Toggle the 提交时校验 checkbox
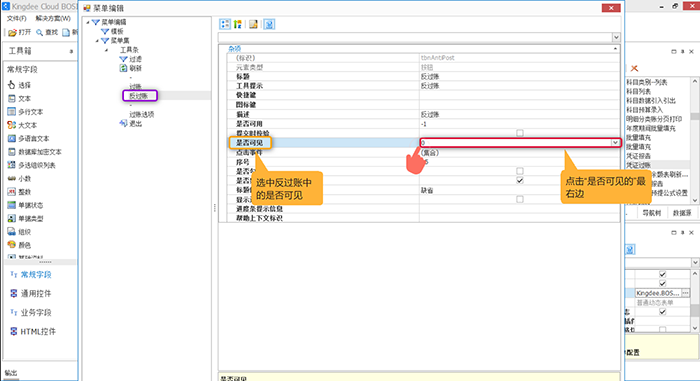700x381 pixels. pyautogui.click(x=520, y=133)
